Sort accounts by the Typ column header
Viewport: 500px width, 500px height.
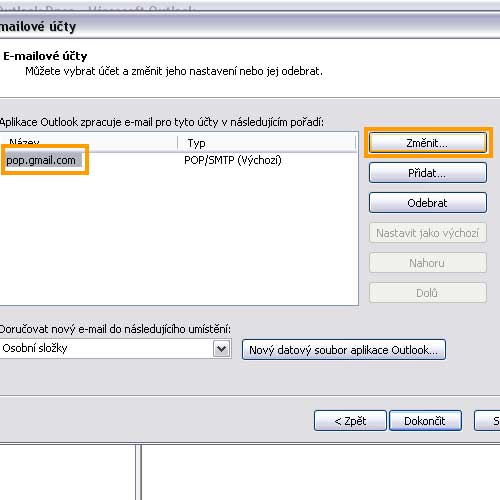tap(267, 143)
